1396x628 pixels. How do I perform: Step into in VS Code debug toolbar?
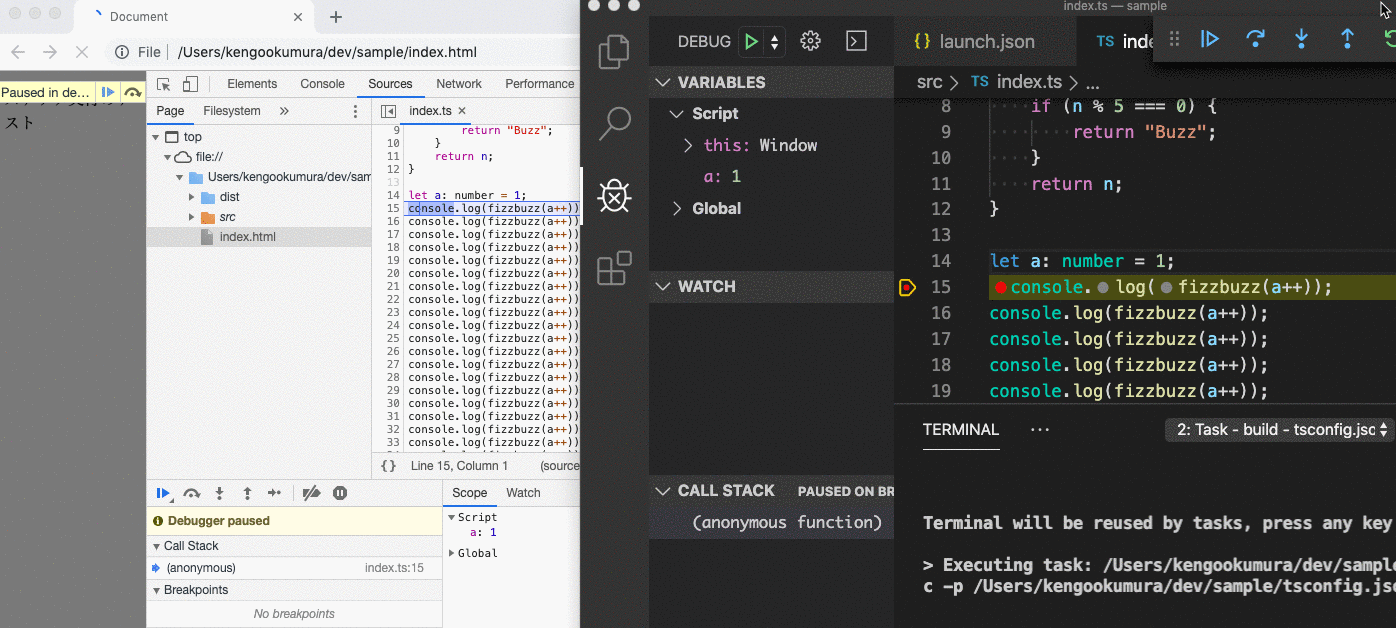[1301, 39]
